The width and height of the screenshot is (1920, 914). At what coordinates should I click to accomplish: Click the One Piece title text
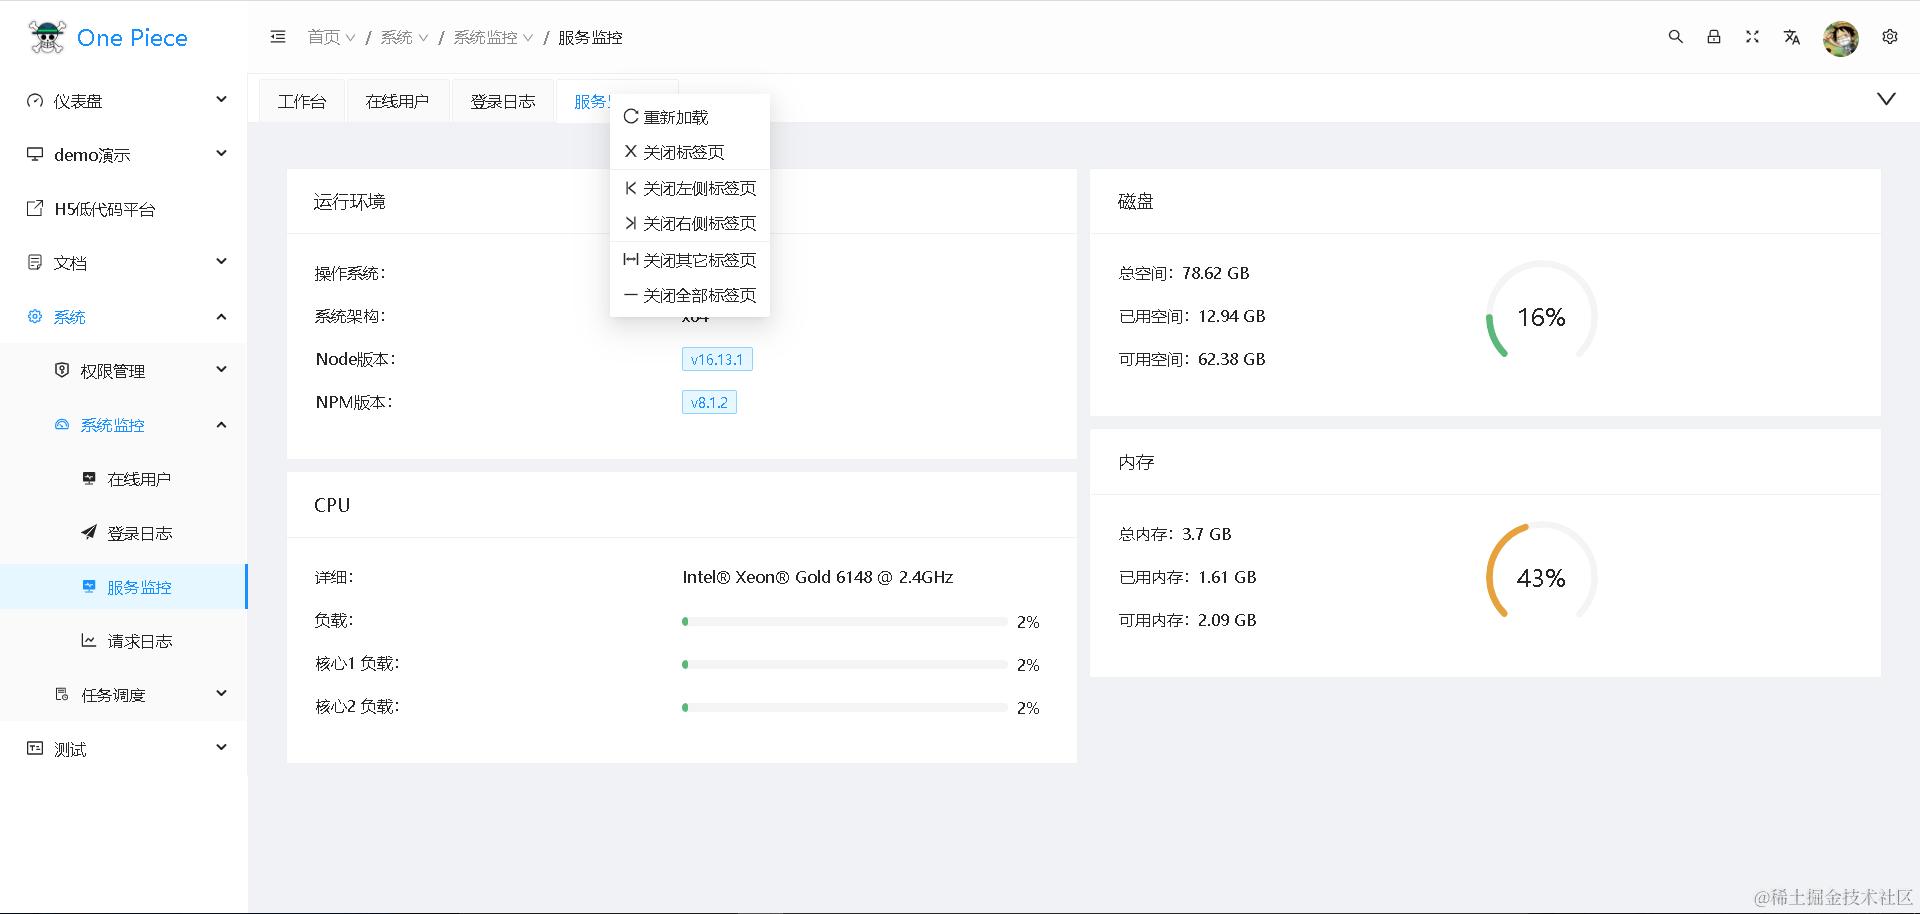(132, 38)
